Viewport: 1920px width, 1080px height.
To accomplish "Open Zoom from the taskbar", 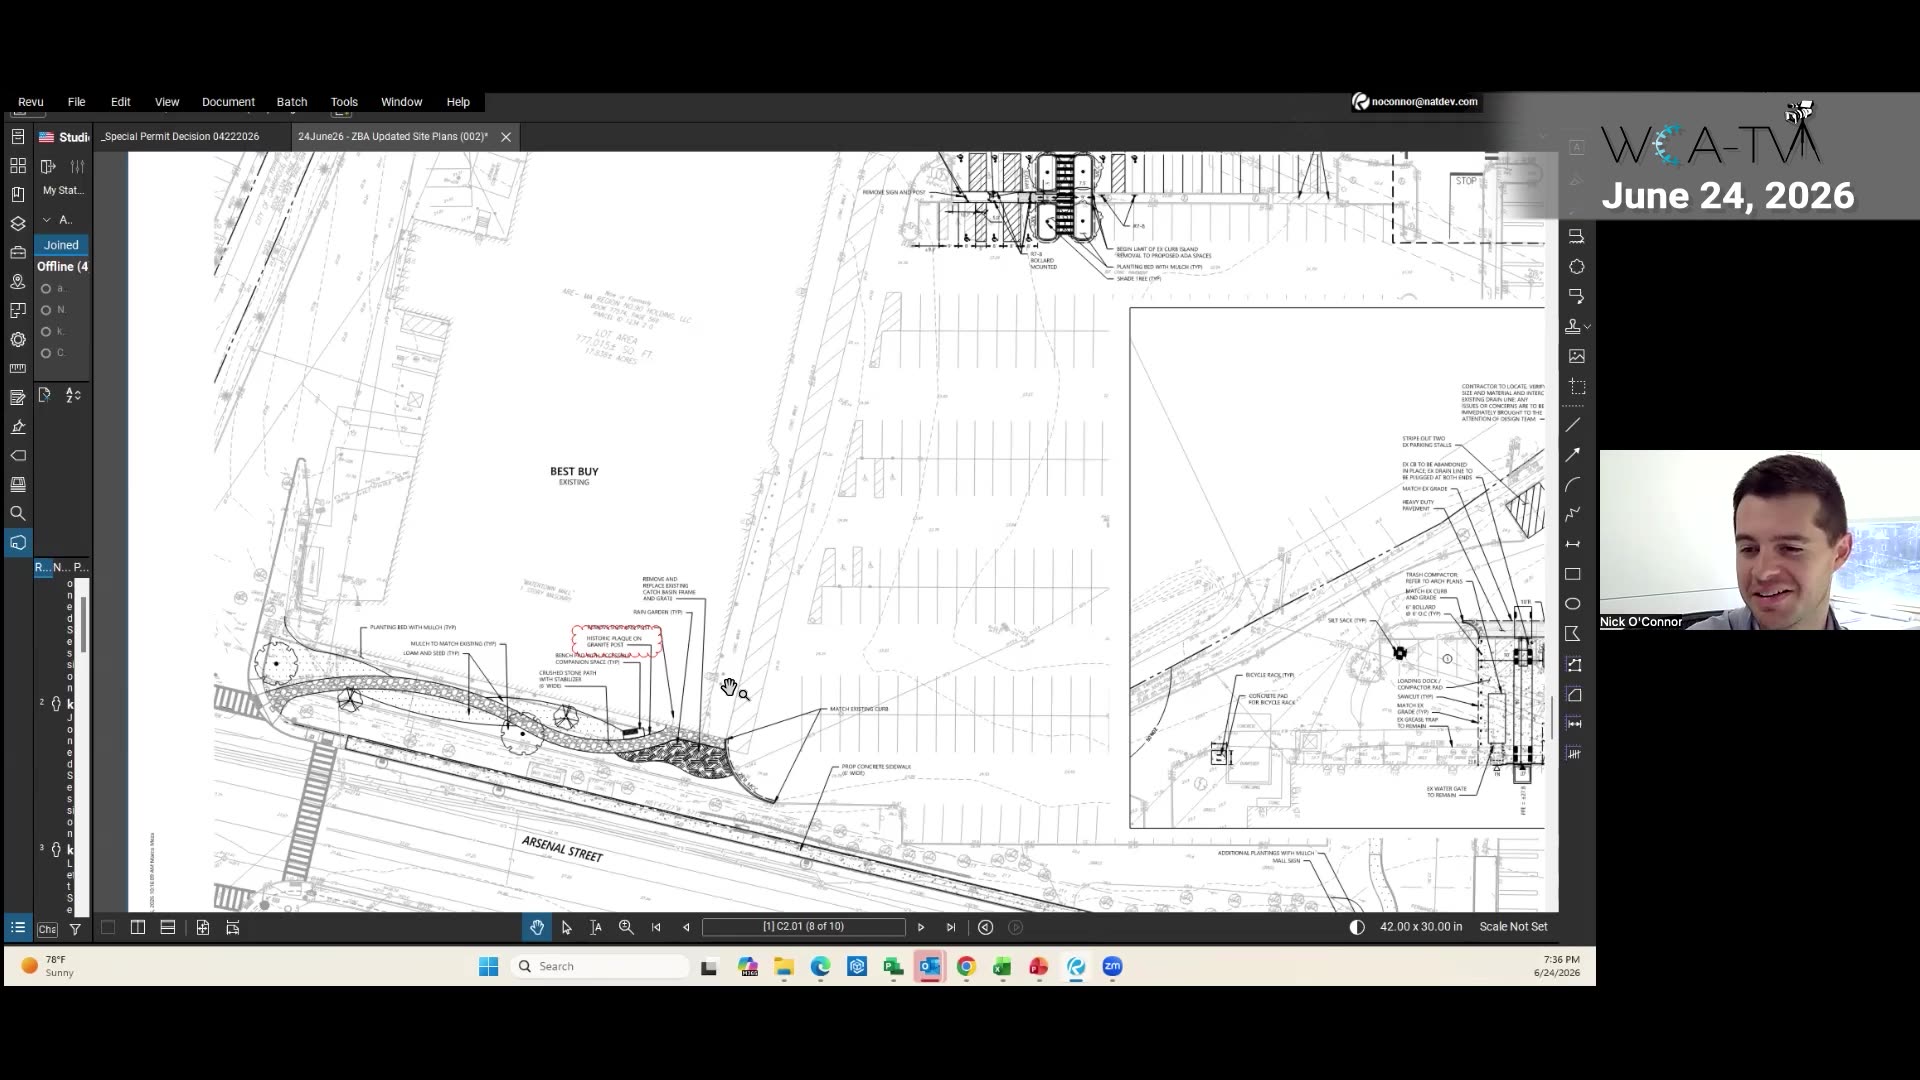I will coord(1112,966).
